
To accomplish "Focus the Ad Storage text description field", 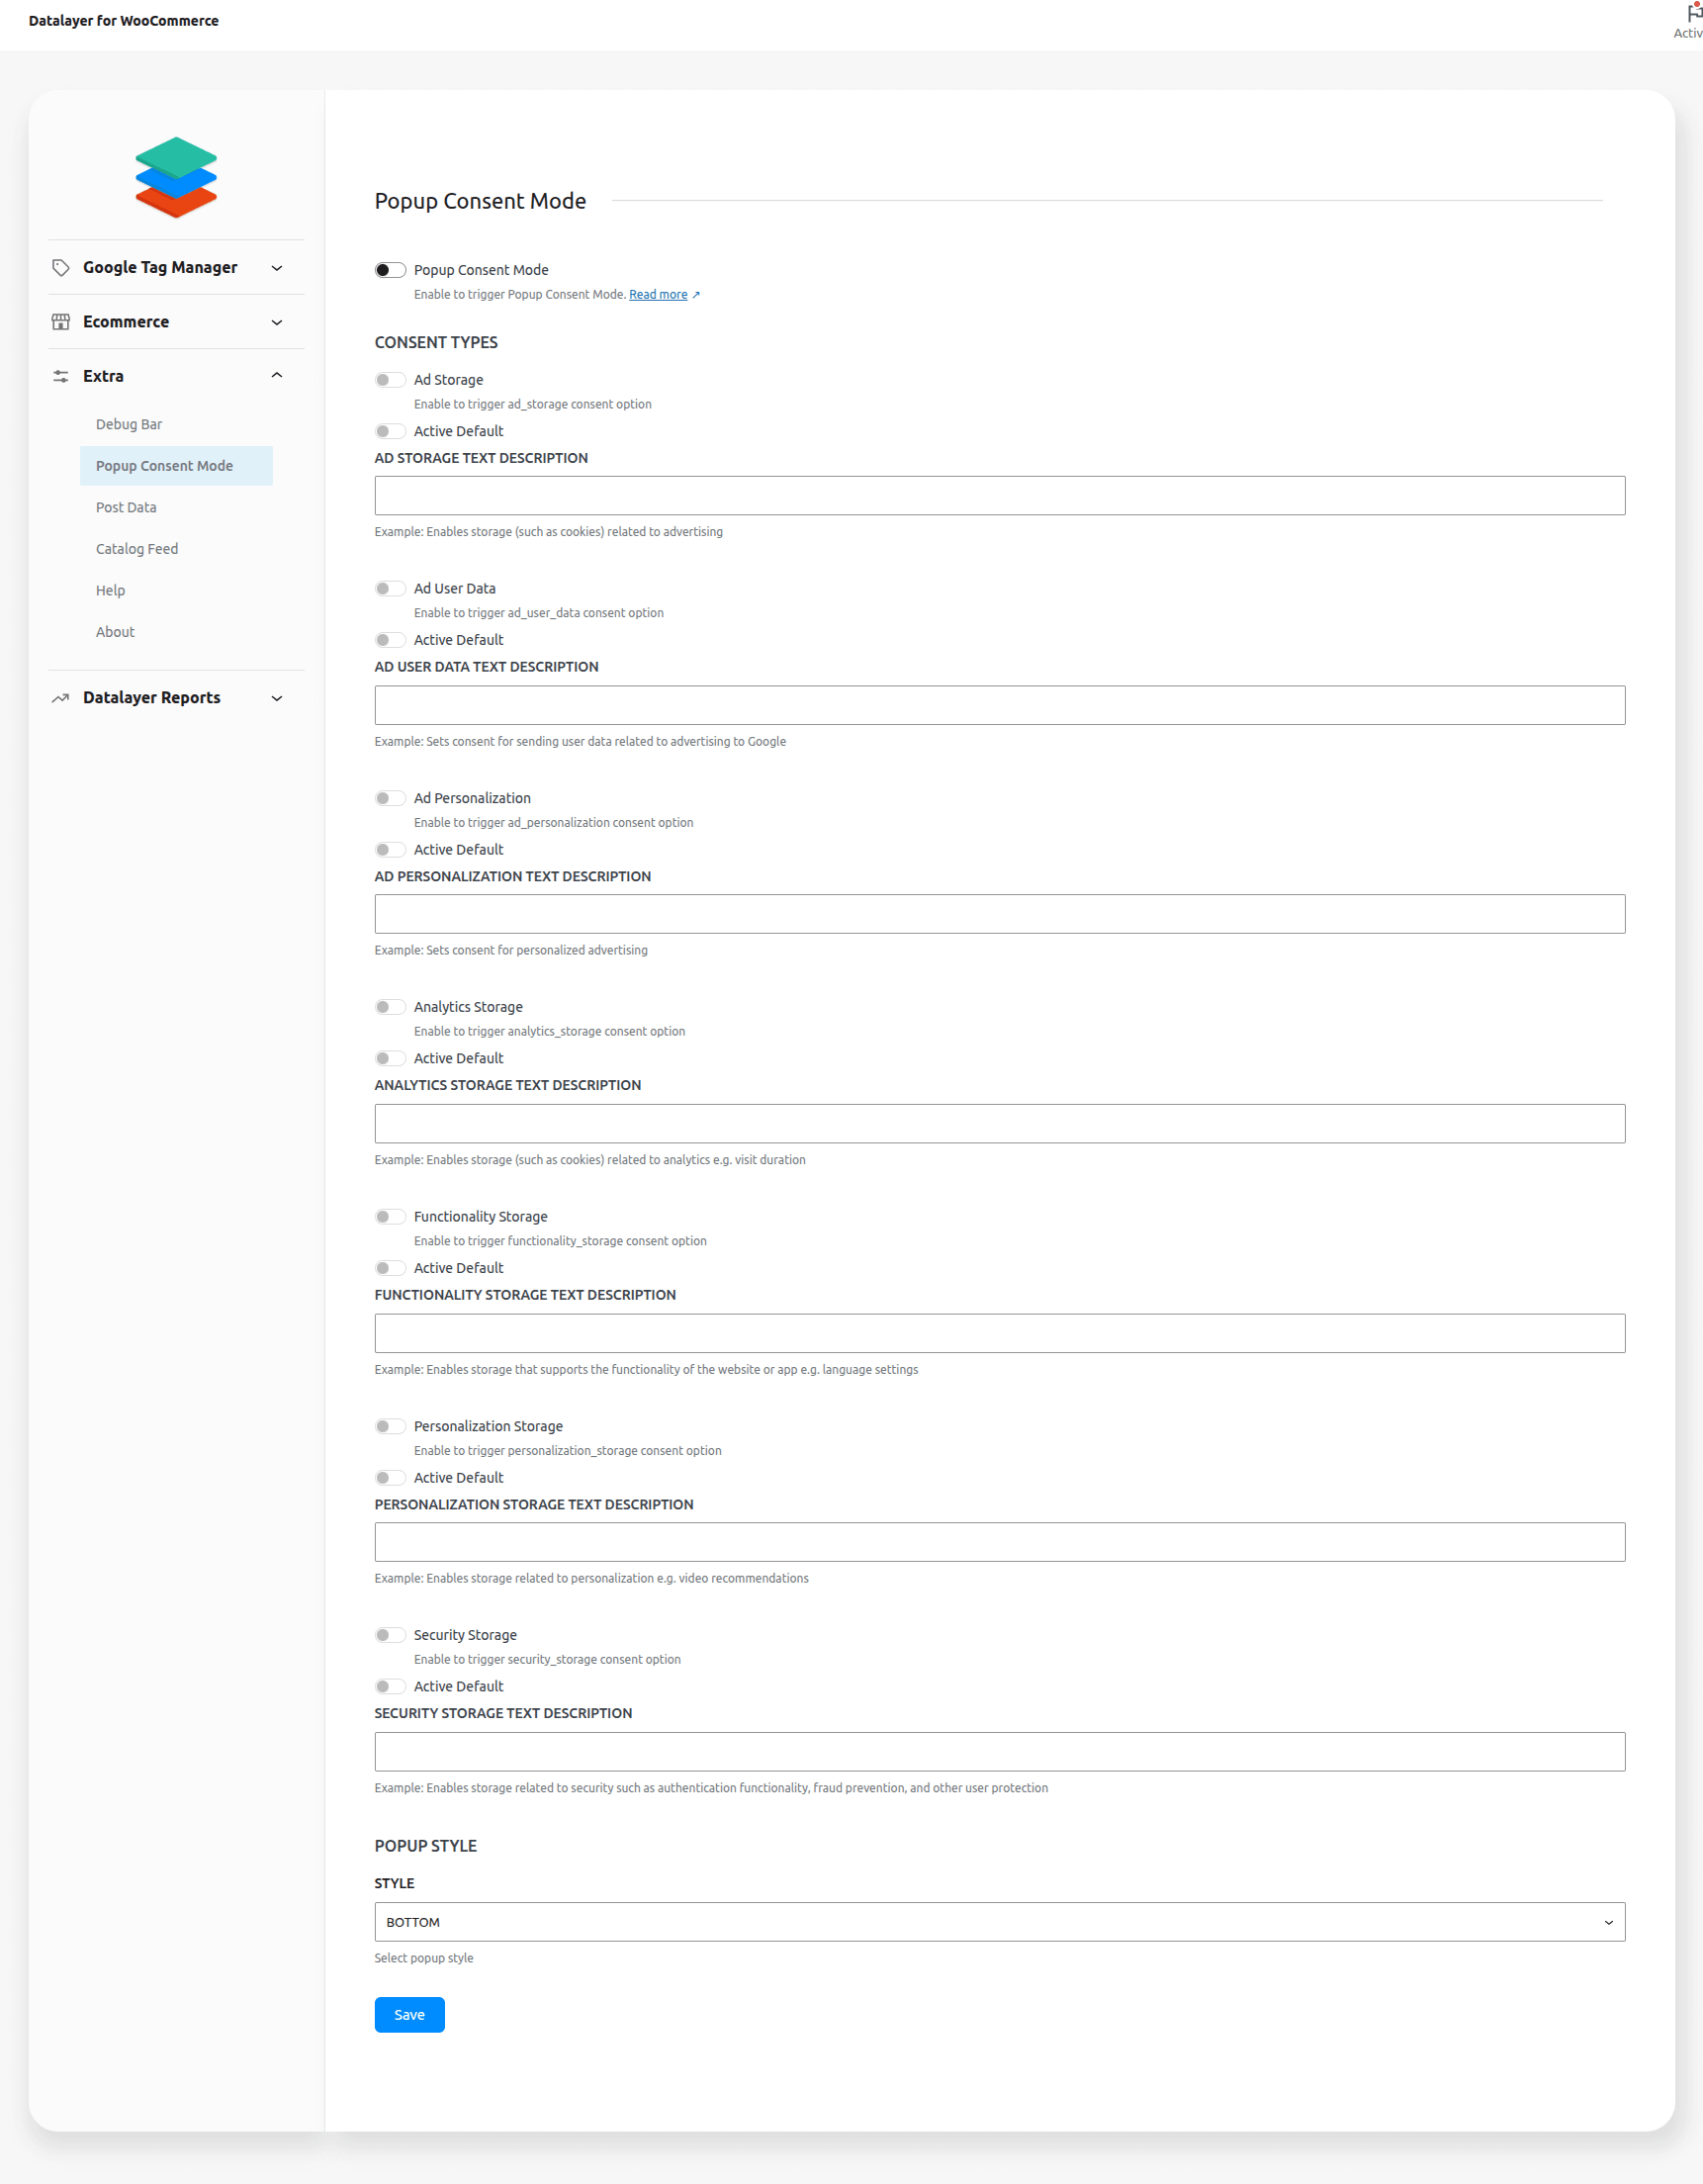I will tap(999, 496).
